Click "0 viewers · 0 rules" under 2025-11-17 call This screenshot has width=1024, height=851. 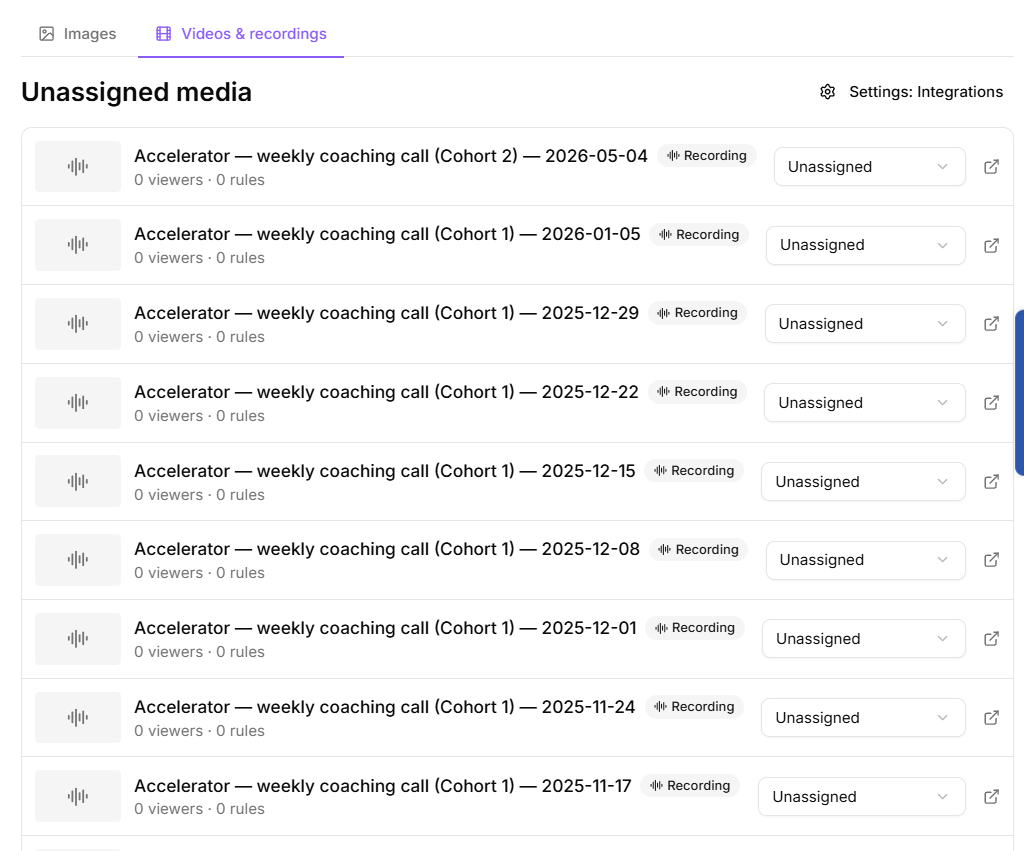tap(199, 809)
